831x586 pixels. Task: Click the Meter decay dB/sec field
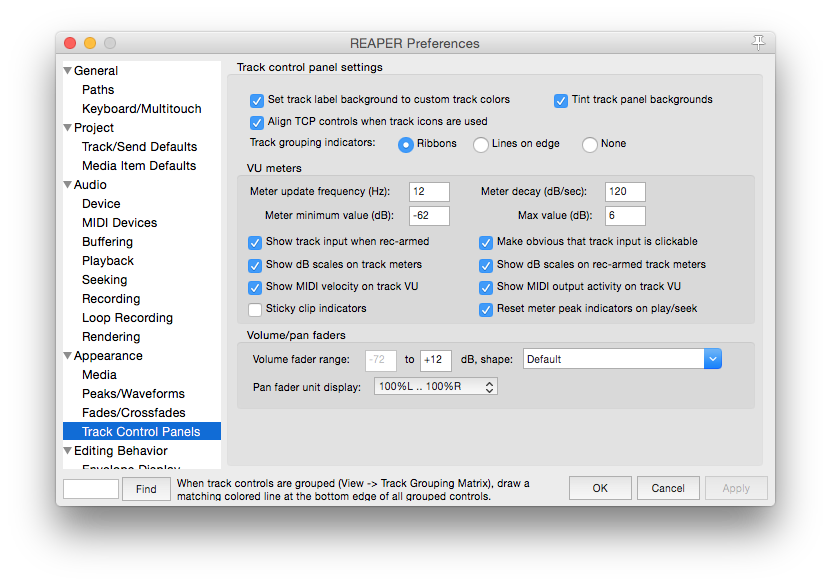tap(625, 192)
